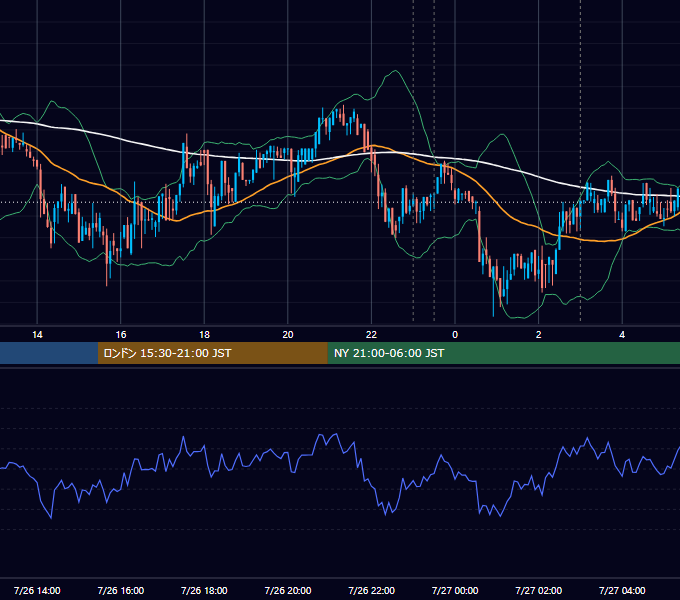Click the blue session bar before ロンドン
This screenshot has width=680, height=600.
tap(49, 353)
